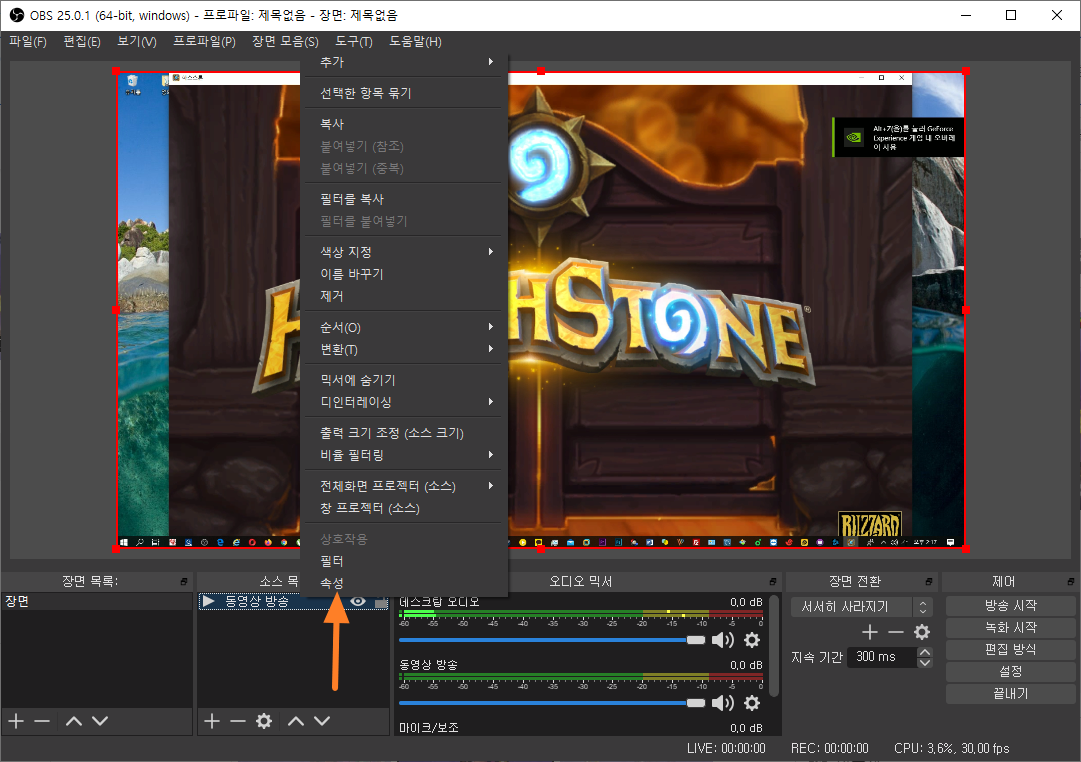Choose 복사 from the context menu
1081x762 pixels.
(x=406, y=123)
